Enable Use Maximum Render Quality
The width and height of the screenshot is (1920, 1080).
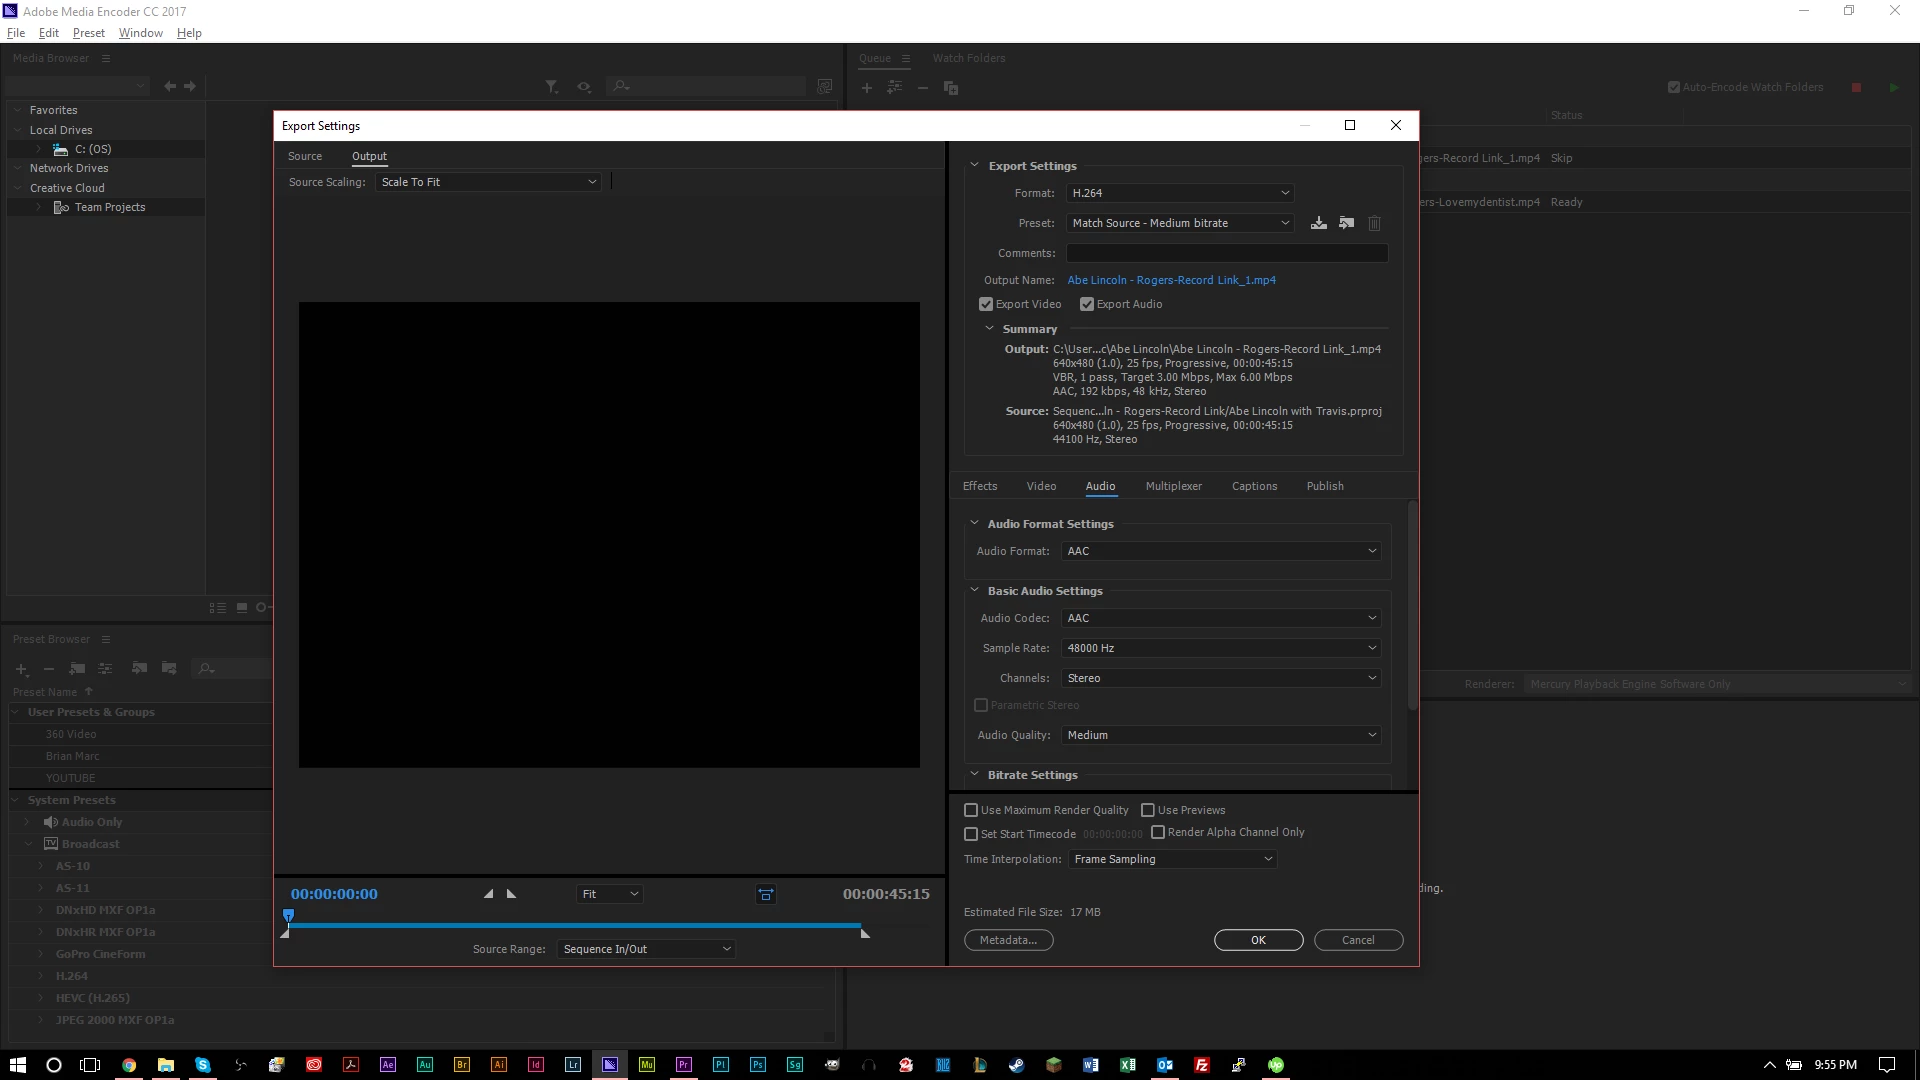(x=971, y=810)
